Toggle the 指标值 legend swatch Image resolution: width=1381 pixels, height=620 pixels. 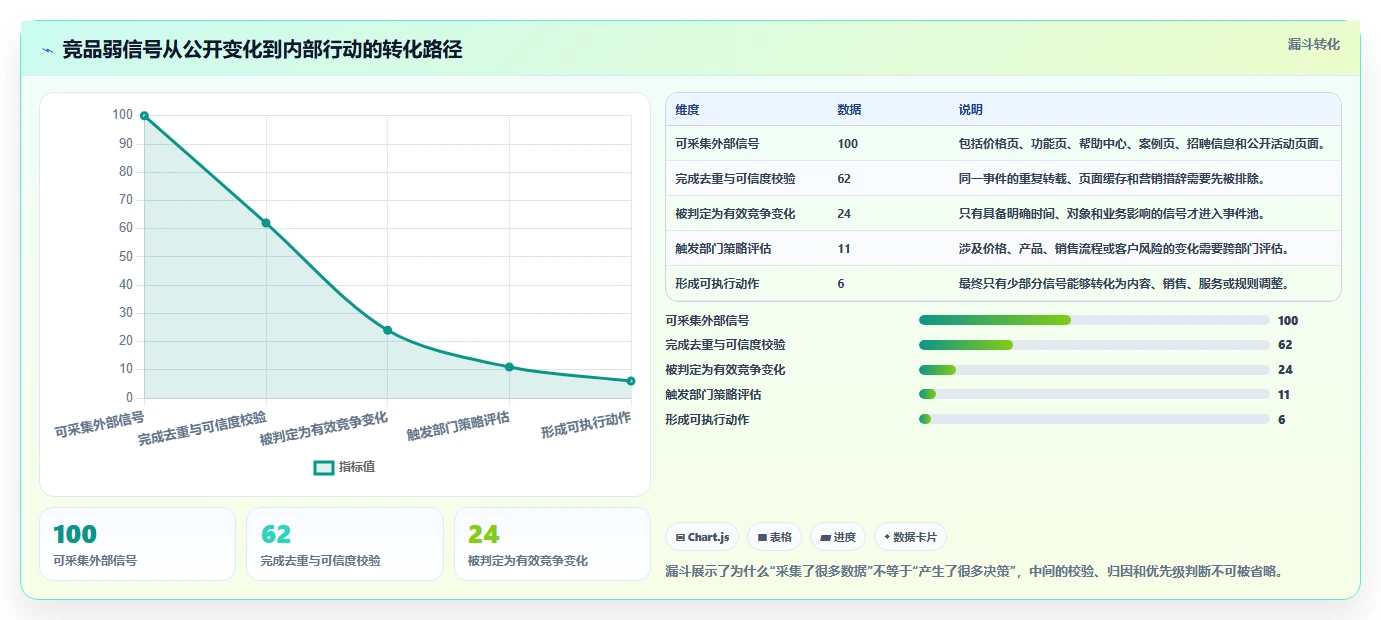[x=324, y=467]
